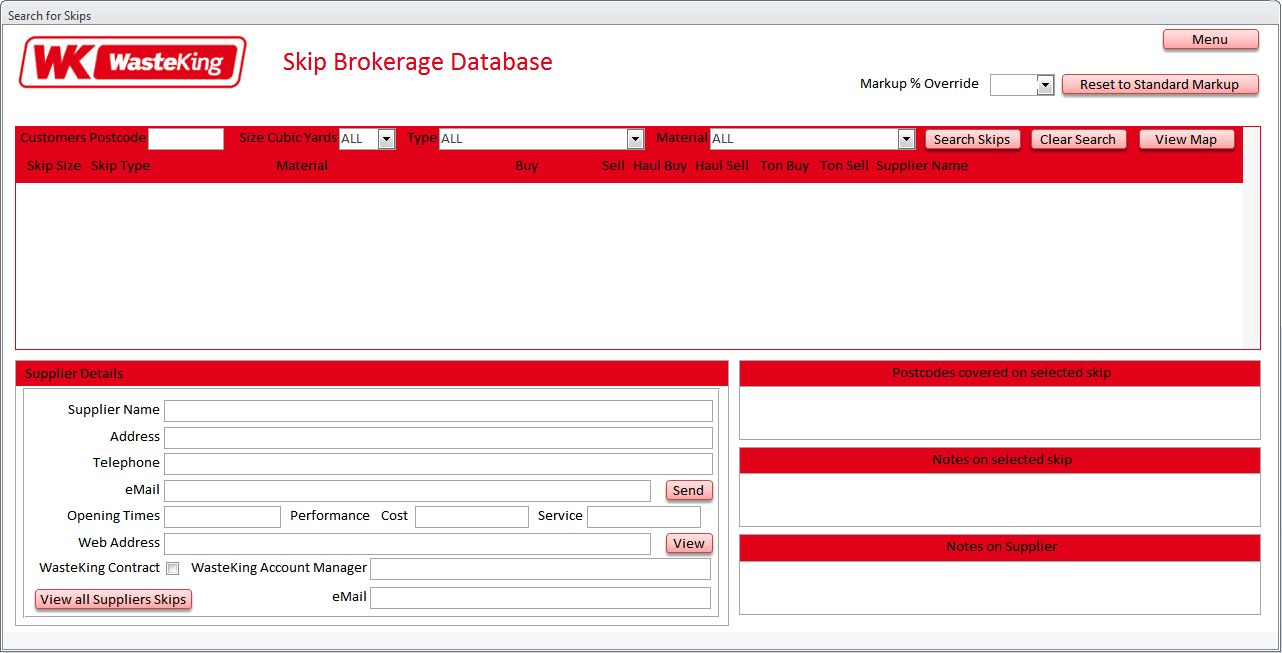Click the Haul Sell column header
Screen dimensions: 1282x653
click(x=722, y=166)
